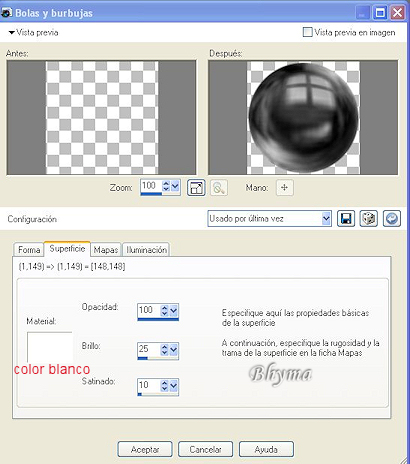Screen dimensions: 410x464
Task: Click the zoom magnifier icon beside Zoom
Action: pos(219,188)
